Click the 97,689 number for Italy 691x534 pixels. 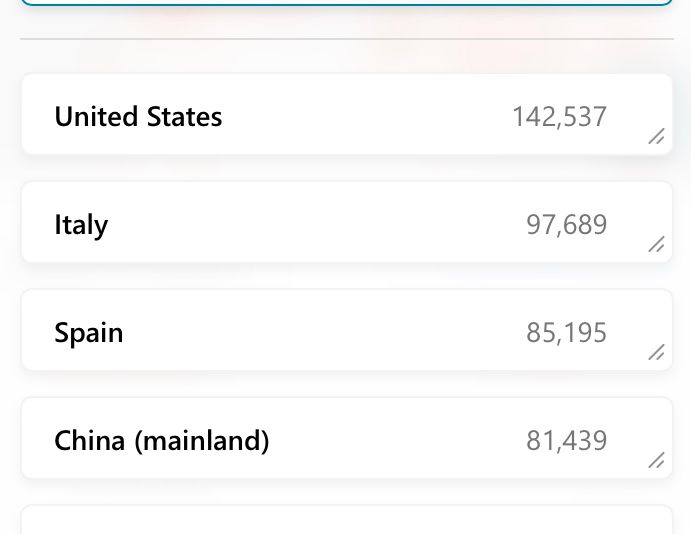(566, 225)
